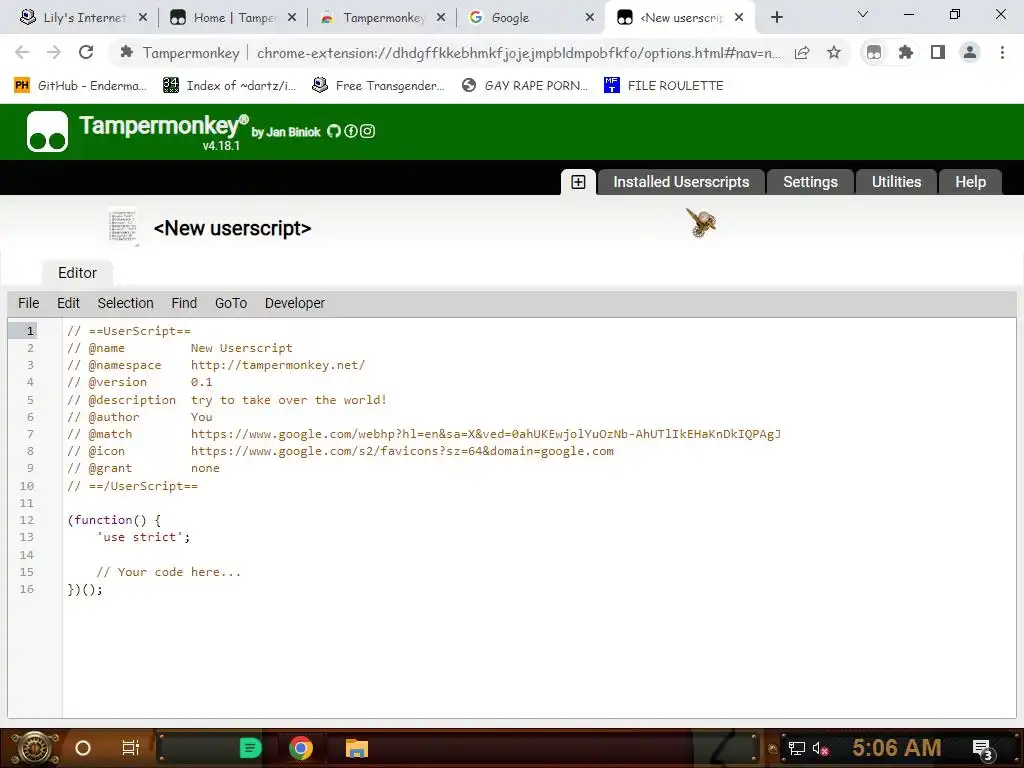Close Lily's Internet tab
Image resolution: width=1024 pixels, height=768 pixels.
(143, 18)
